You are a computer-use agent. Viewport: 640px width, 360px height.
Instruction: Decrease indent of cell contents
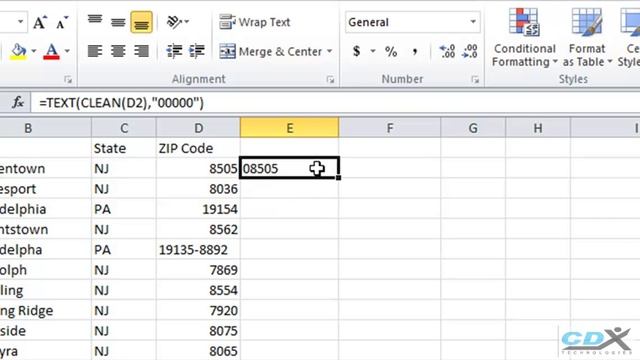(174, 51)
